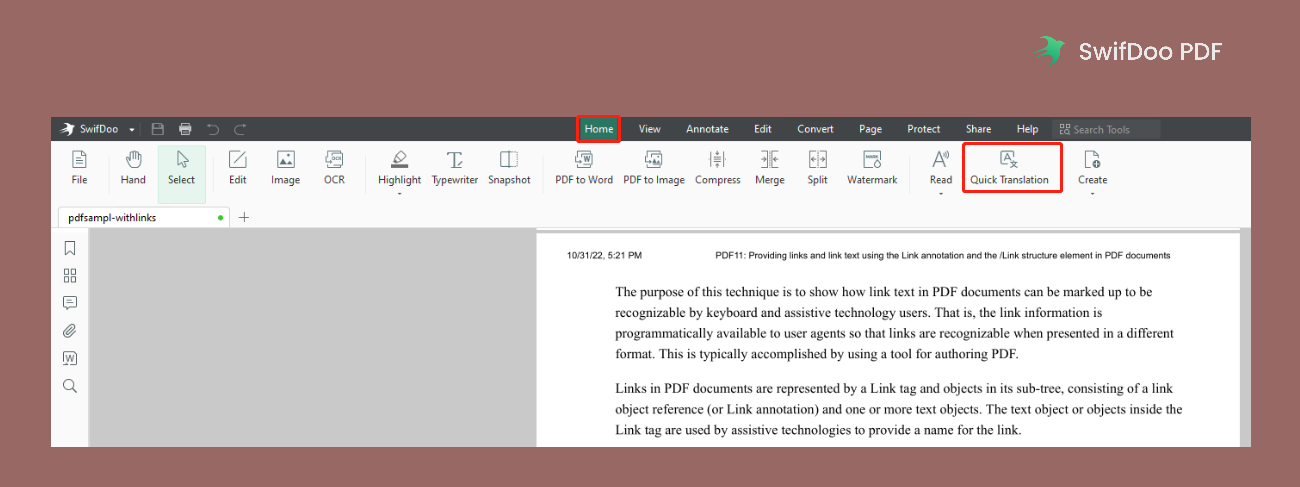Open the Split tool
The image size is (1300, 487).
[817, 168]
